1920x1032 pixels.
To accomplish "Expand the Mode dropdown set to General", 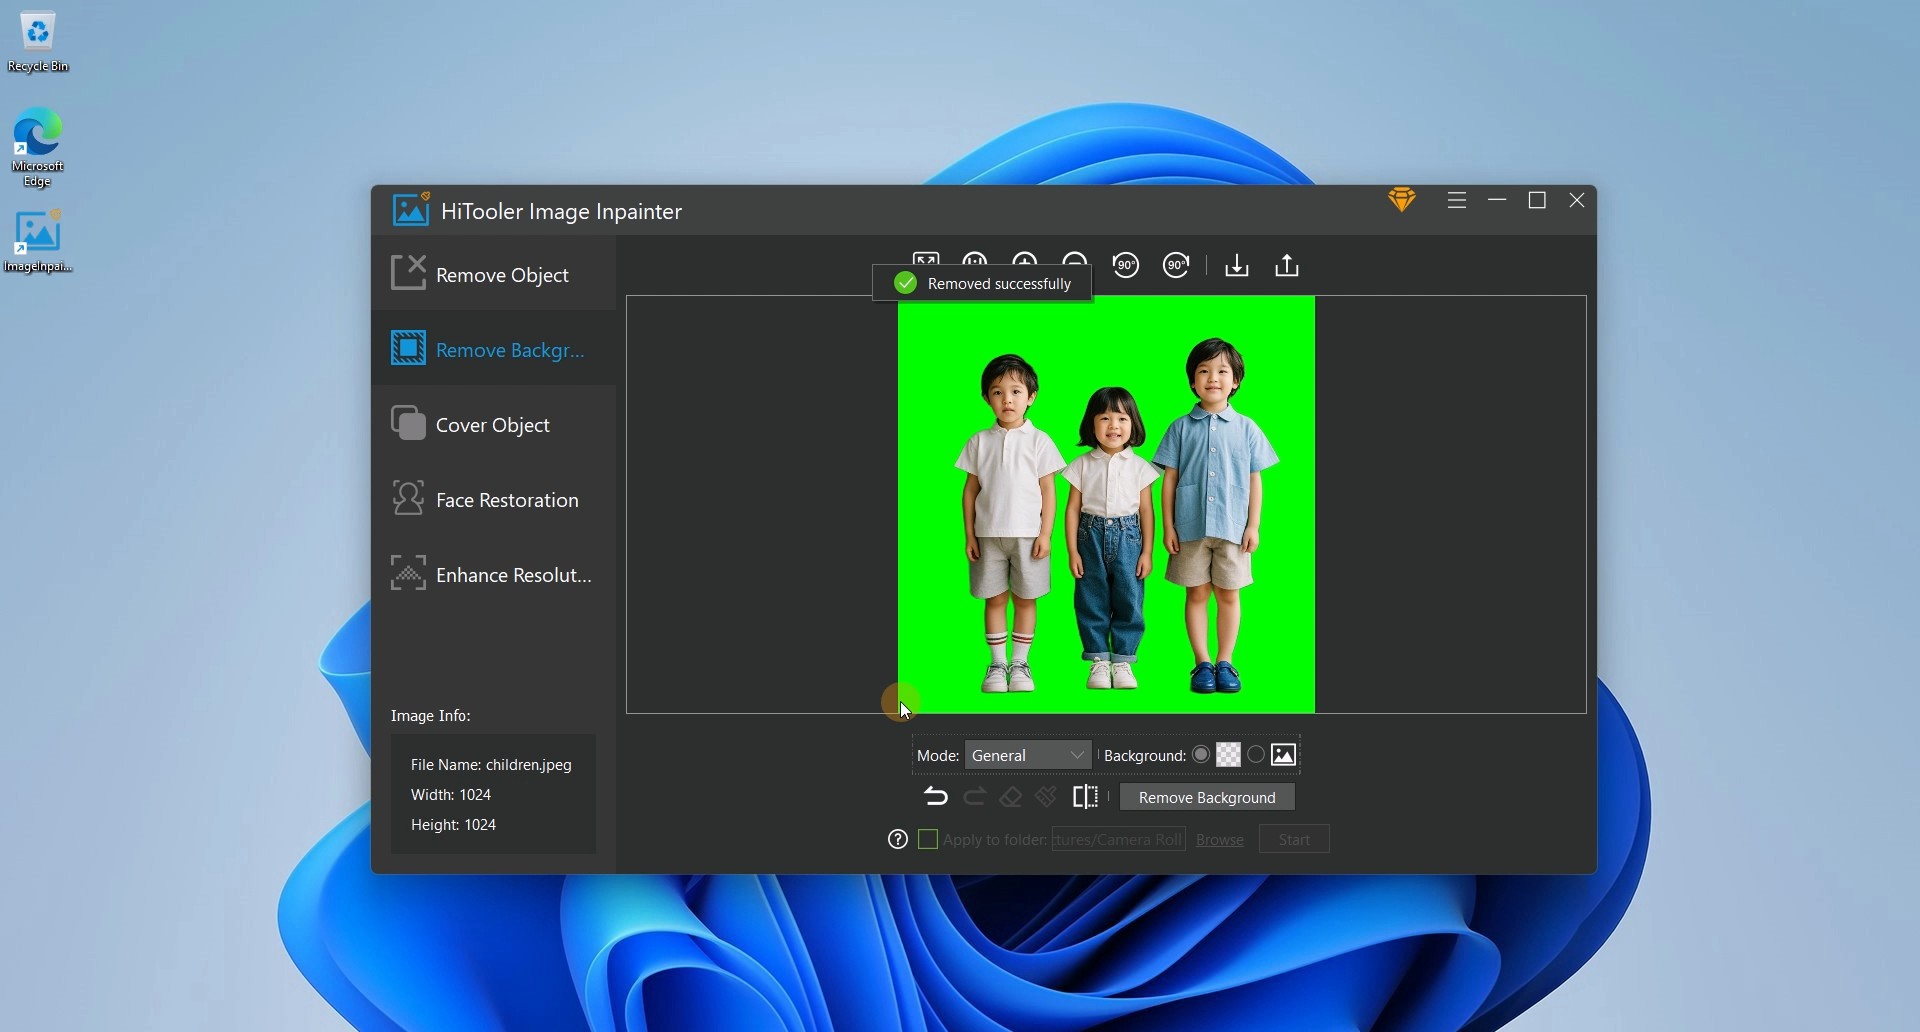I will pos(1028,756).
